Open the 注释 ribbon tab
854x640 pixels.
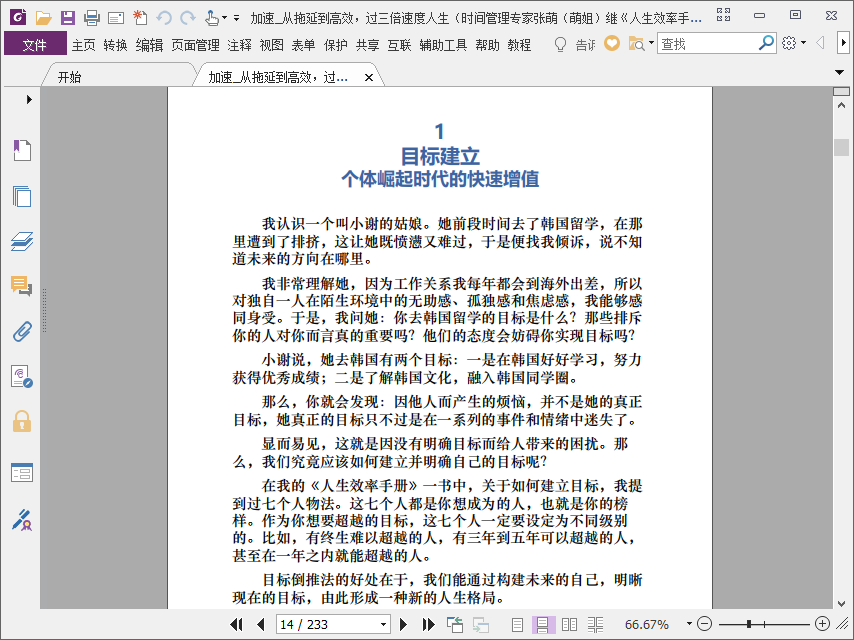coord(240,45)
